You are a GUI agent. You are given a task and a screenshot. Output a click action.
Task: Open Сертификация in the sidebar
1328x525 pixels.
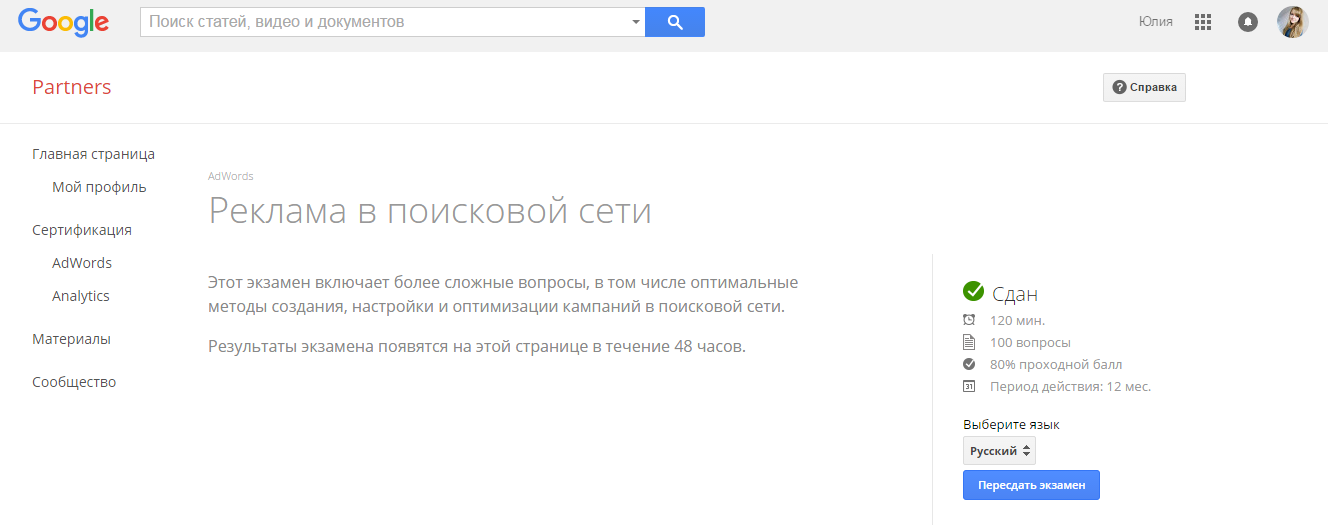(82, 230)
